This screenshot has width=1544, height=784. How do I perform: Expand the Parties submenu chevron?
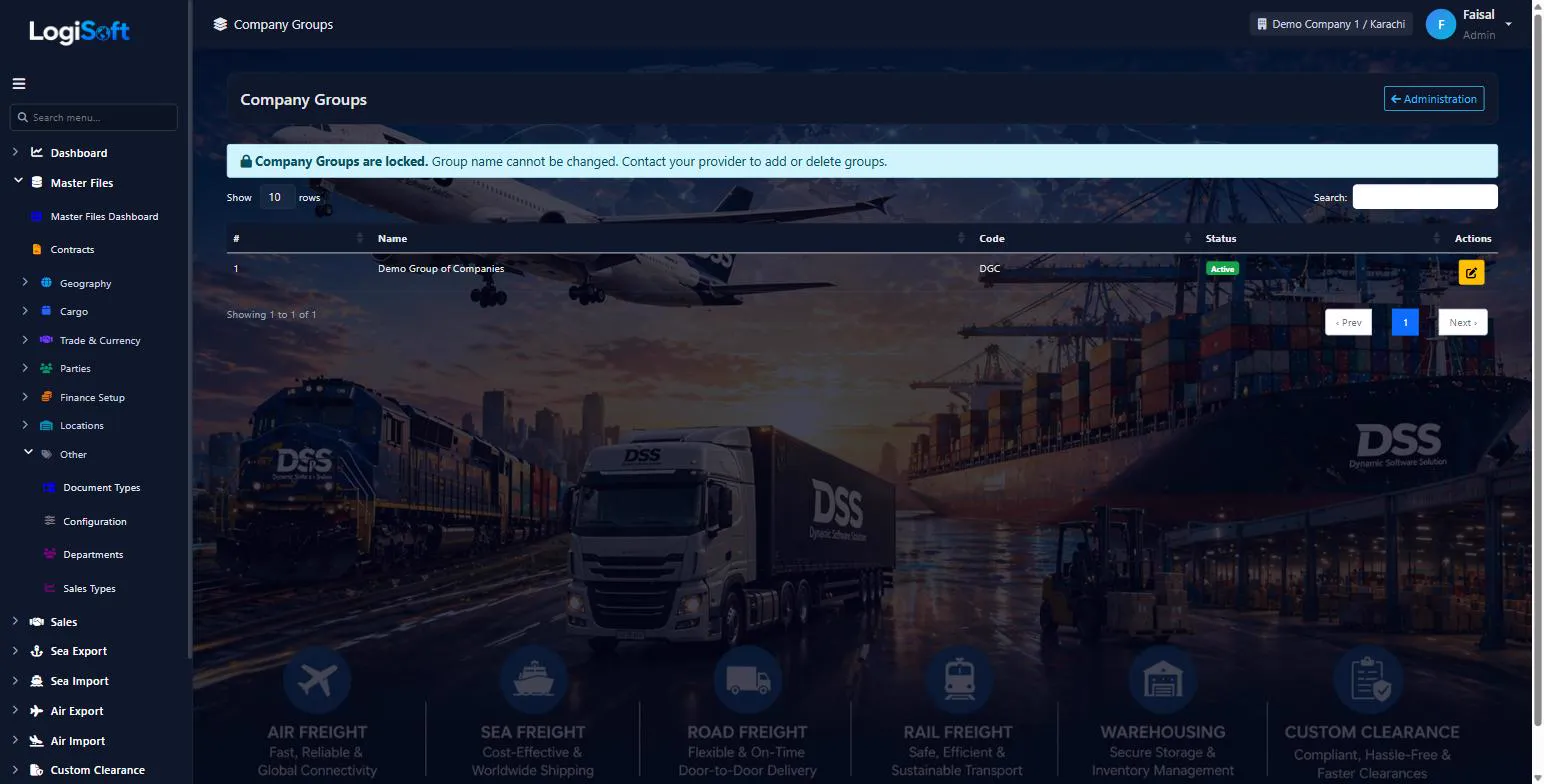click(25, 367)
